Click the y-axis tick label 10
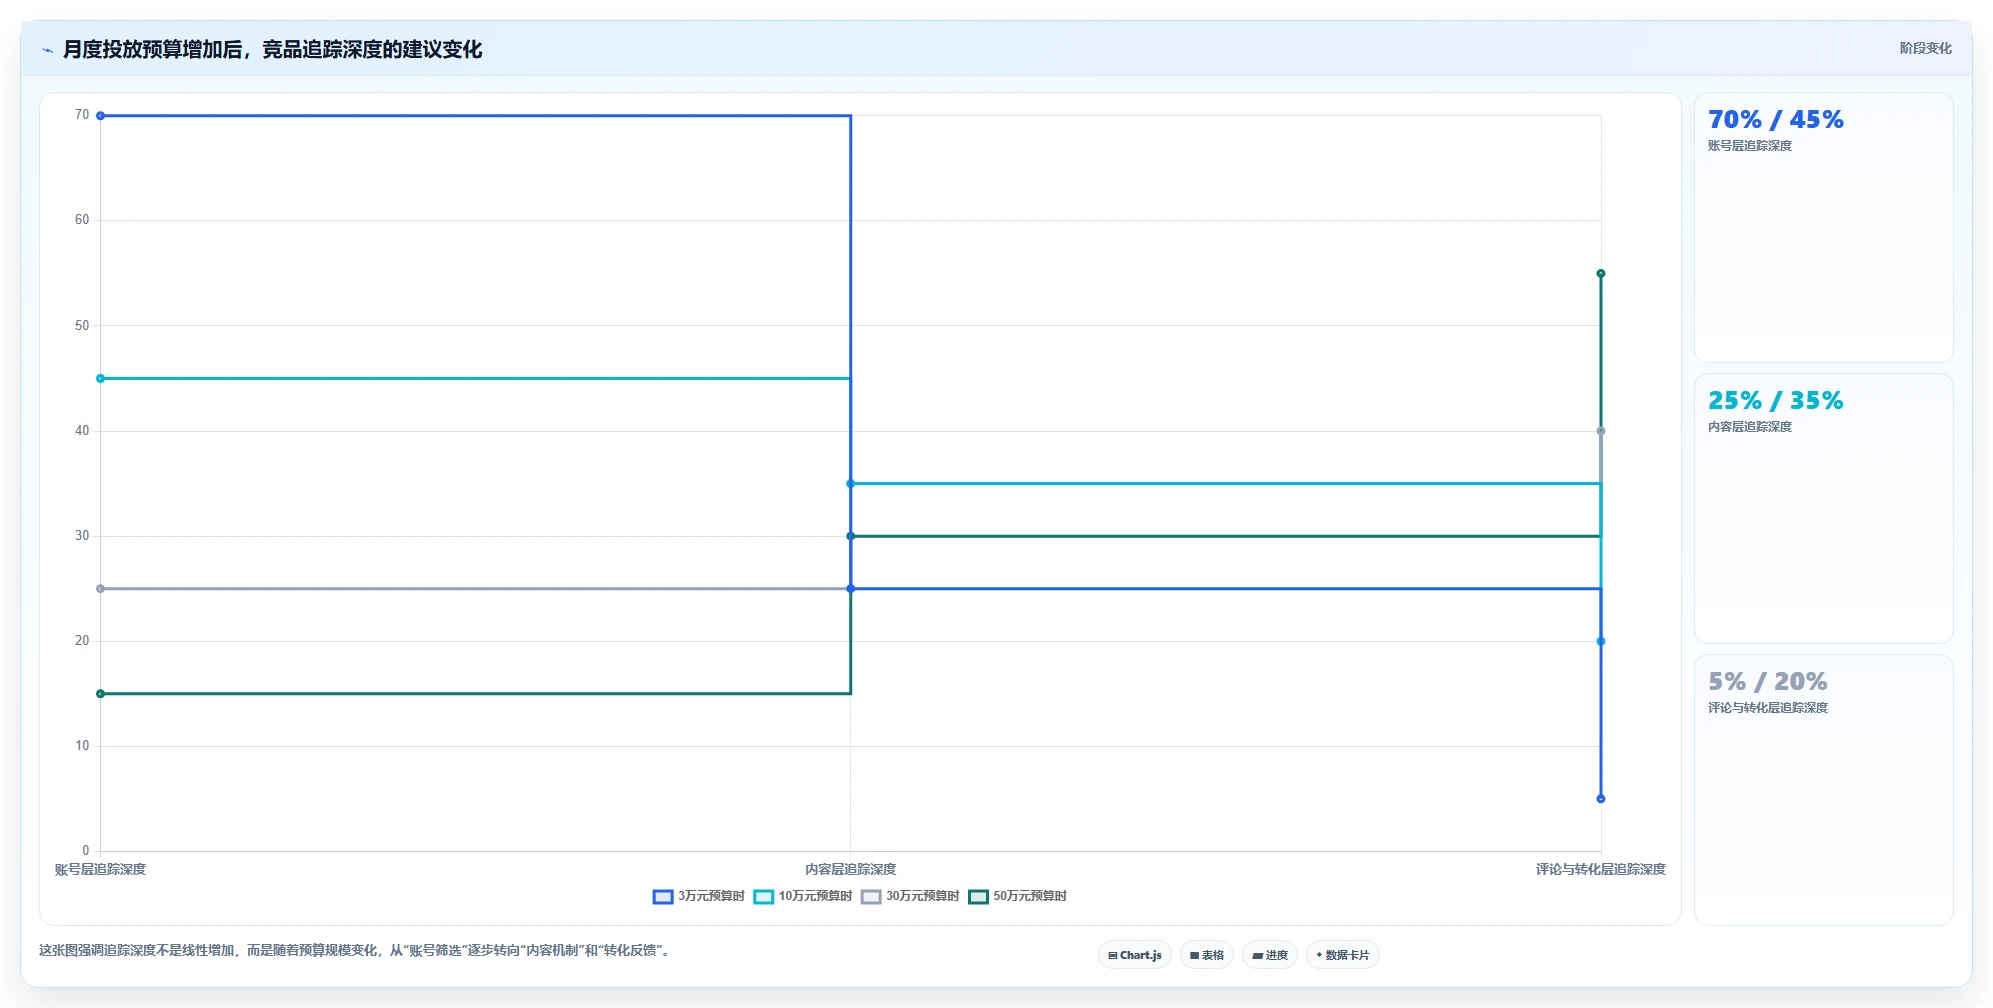This screenshot has width=1993, height=1008. pos(82,746)
